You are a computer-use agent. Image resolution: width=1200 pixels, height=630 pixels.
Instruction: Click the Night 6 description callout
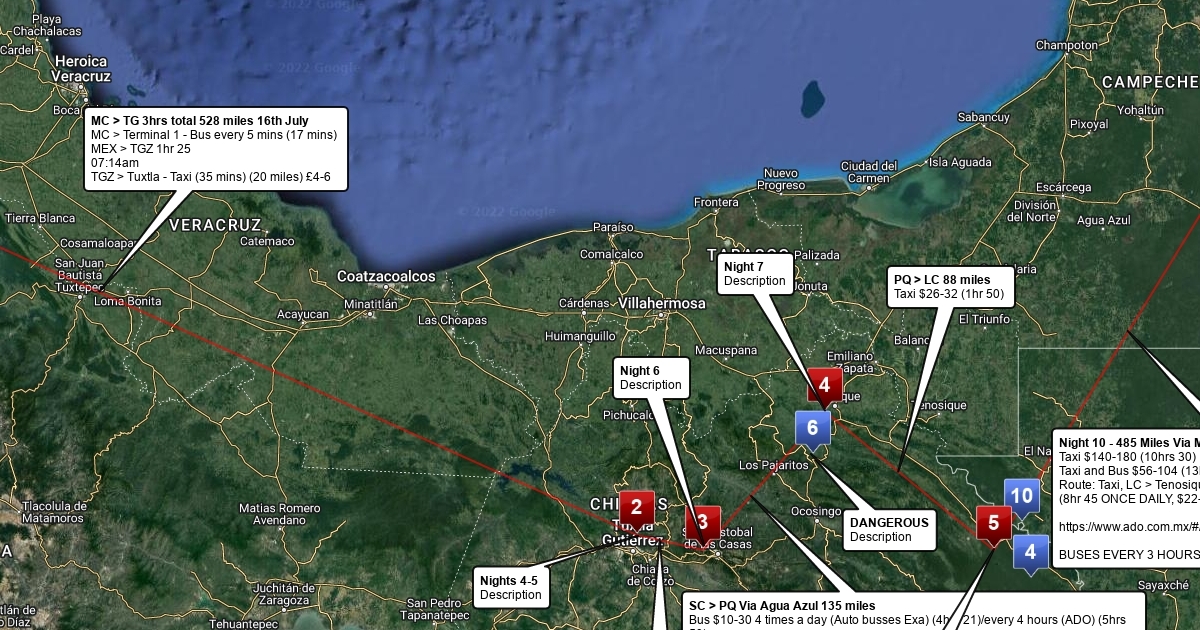pyautogui.click(x=651, y=378)
